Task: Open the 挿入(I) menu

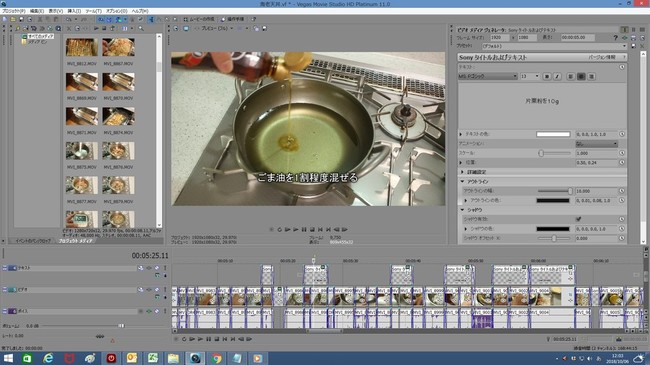Action: coord(74,11)
